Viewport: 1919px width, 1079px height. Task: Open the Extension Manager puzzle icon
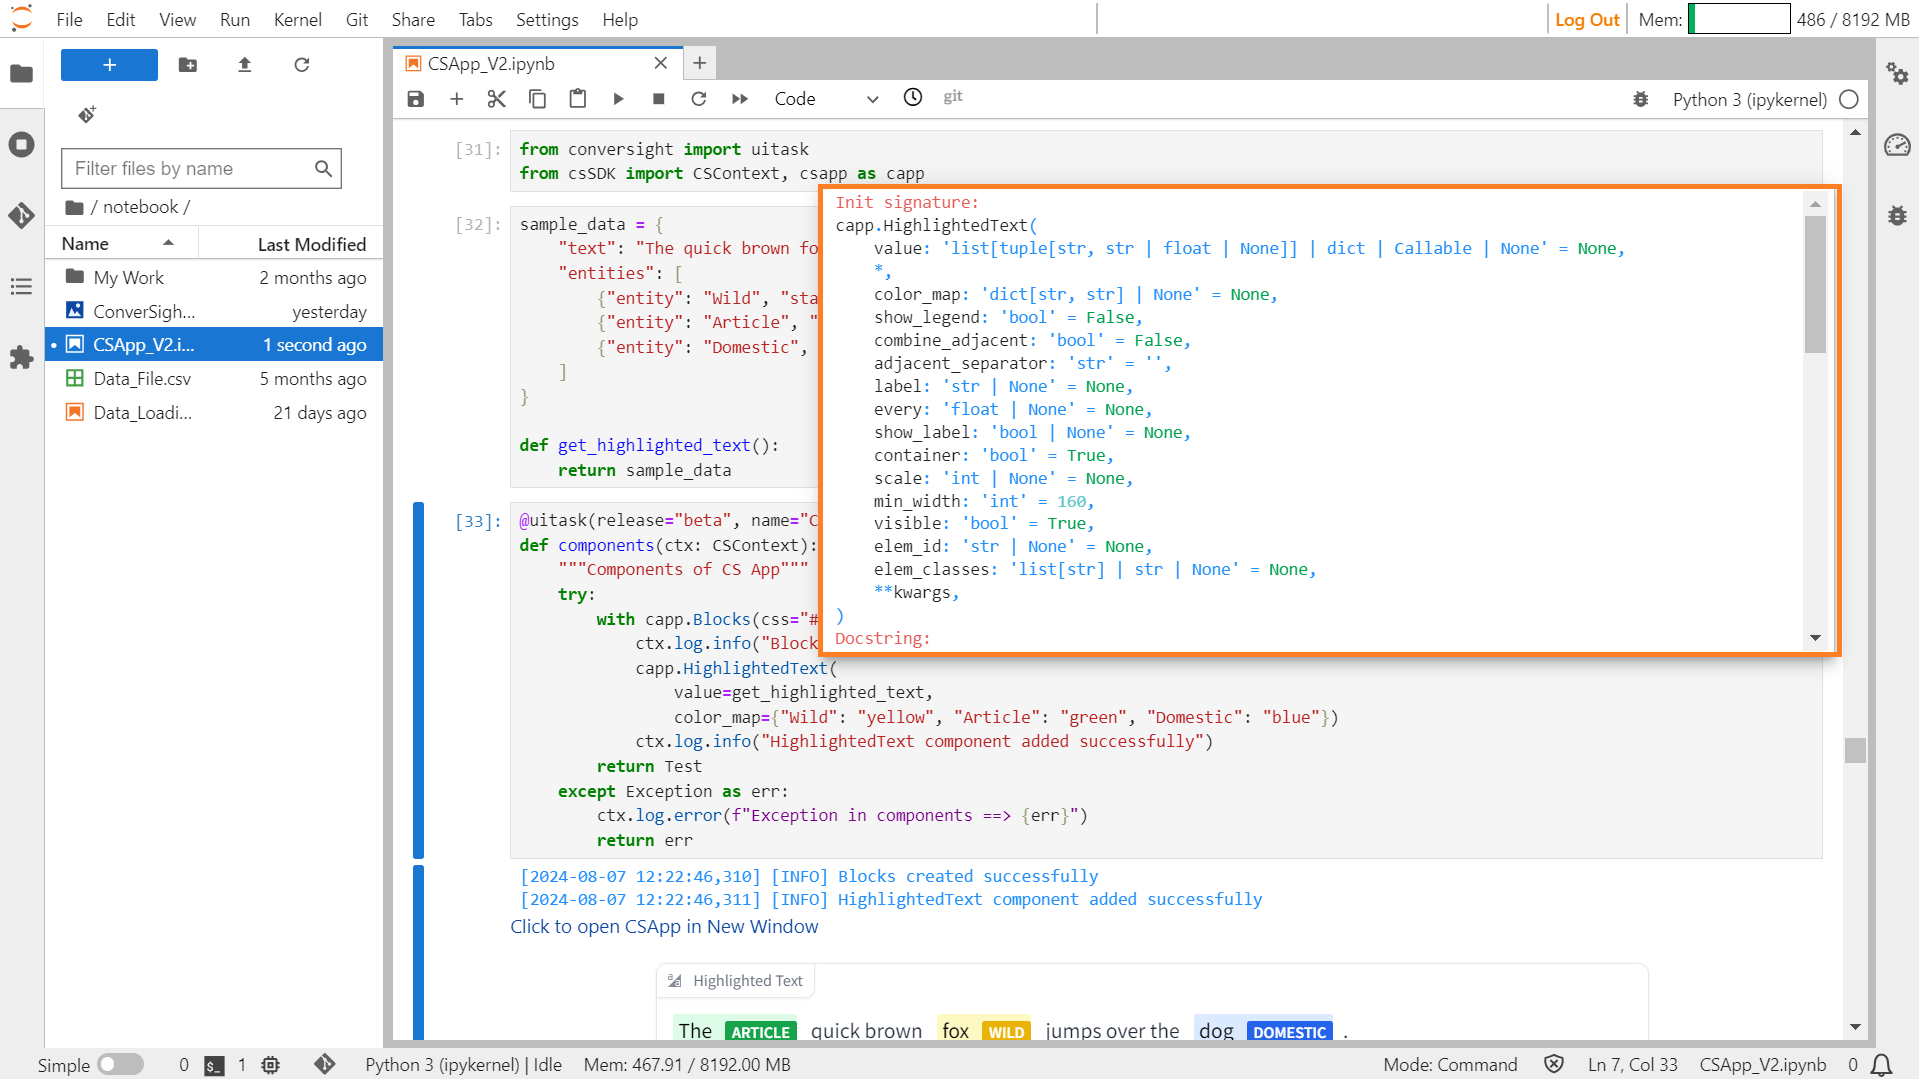(21, 358)
